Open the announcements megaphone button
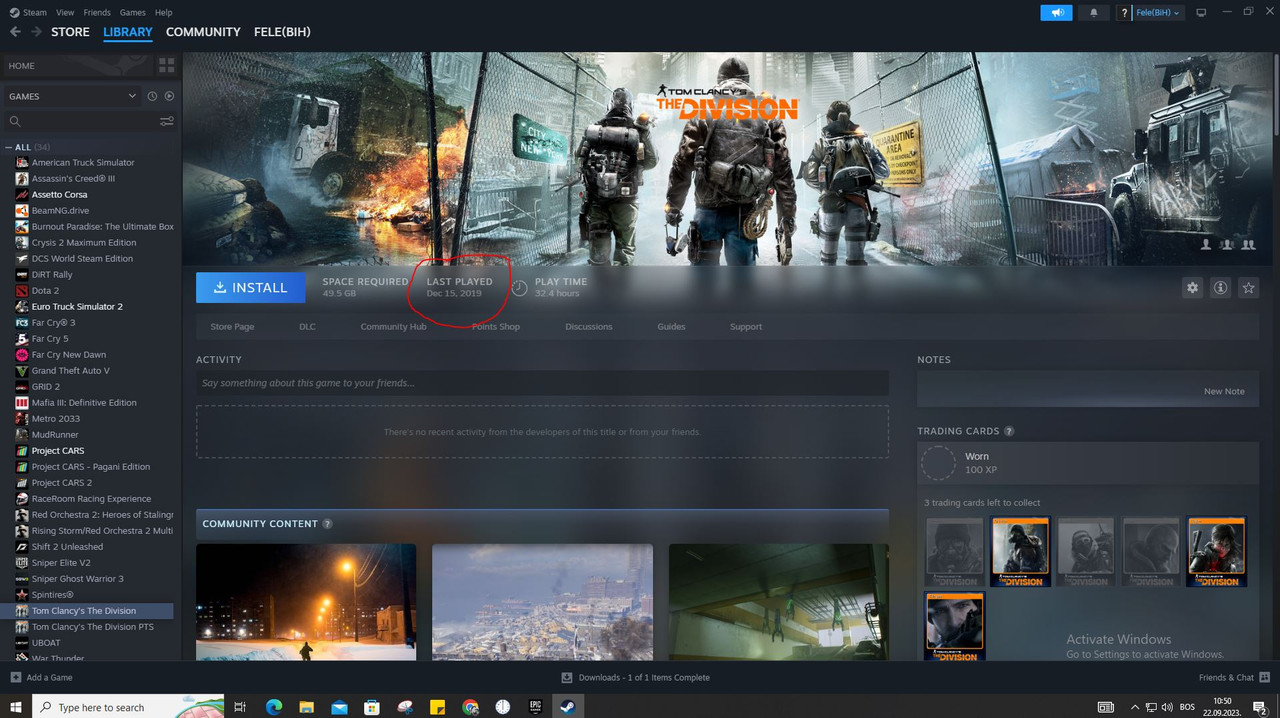 point(1056,12)
